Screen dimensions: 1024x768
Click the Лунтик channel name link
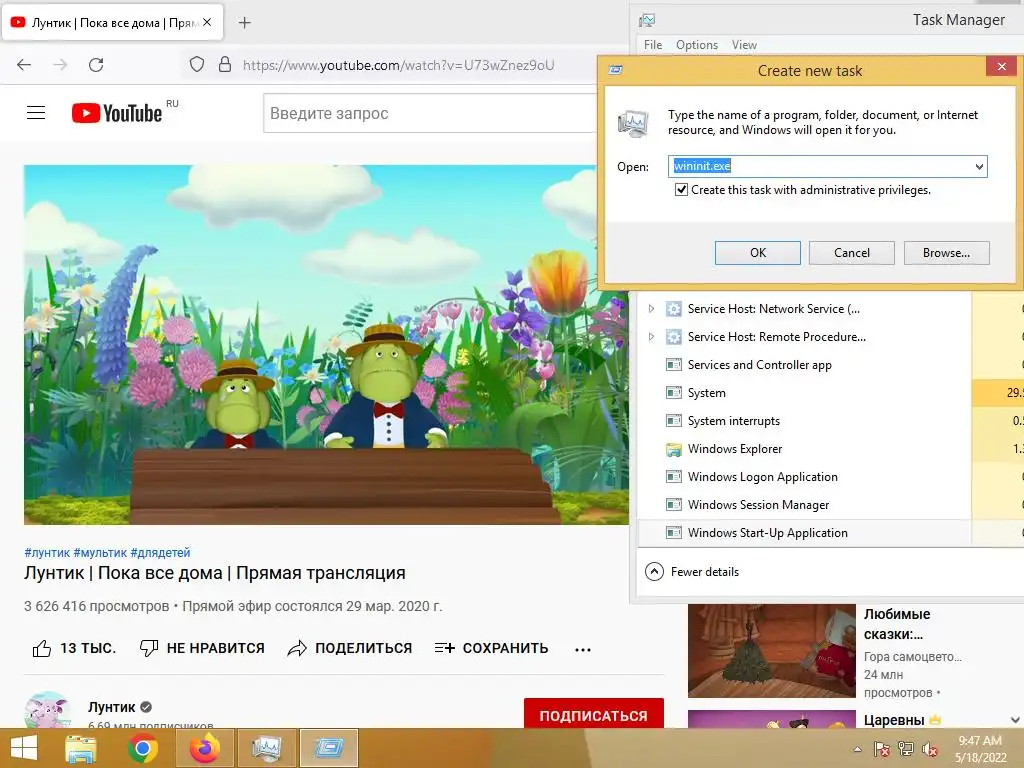[112, 707]
